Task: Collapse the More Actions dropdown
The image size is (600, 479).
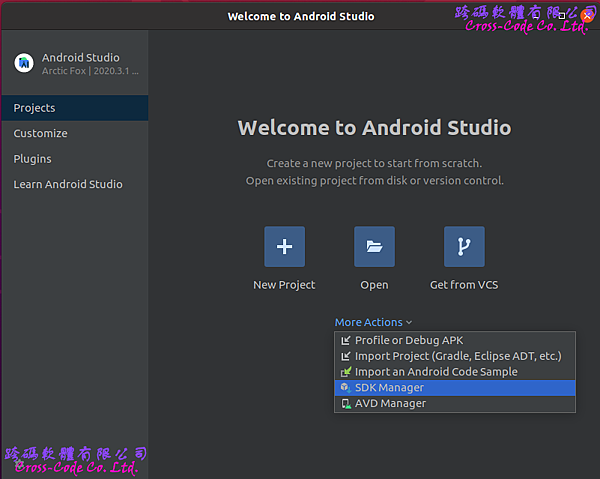Action: click(373, 322)
